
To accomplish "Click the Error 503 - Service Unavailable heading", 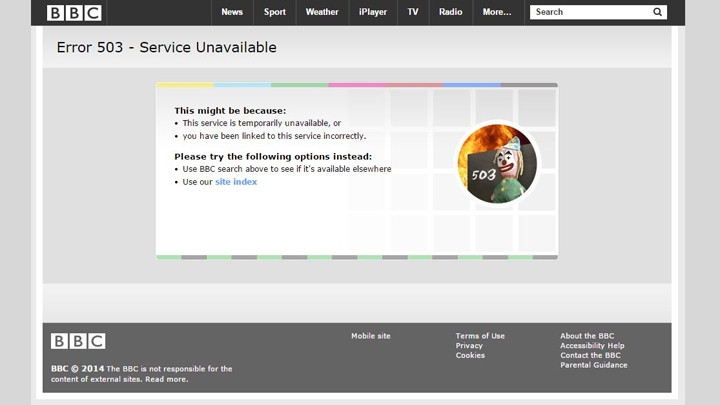I will [x=167, y=47].
